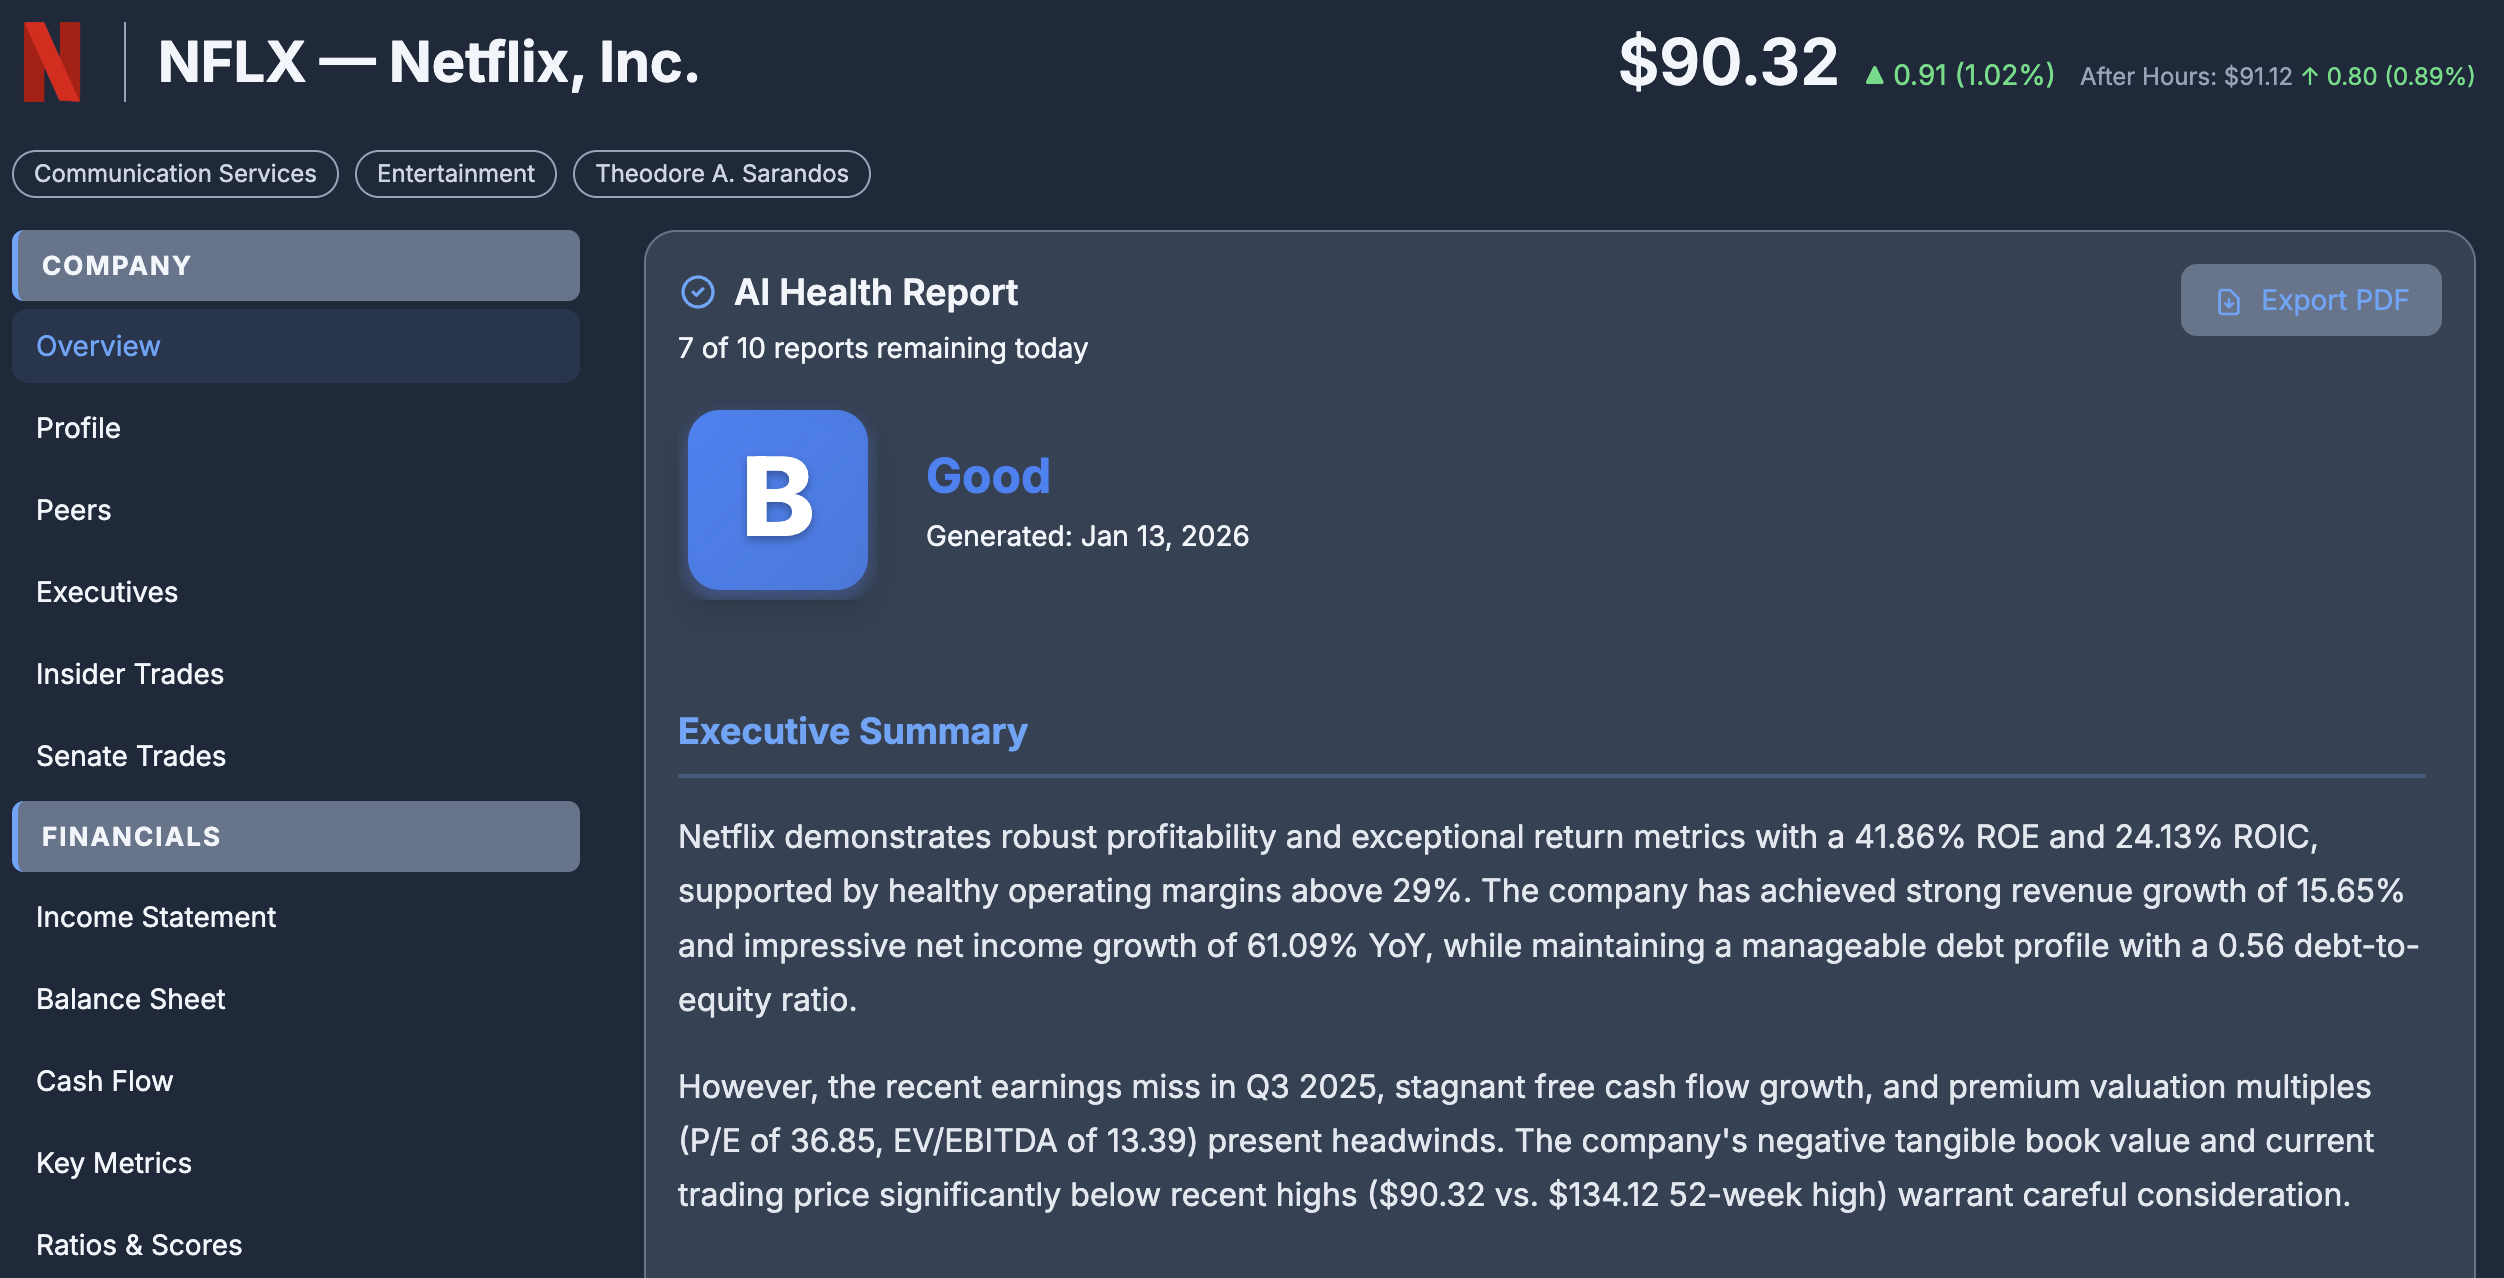Screen dimensions: 2504x1278
Task: Open the Balance Sheet section
Action: pyautogui.click(x=130, y=998)
